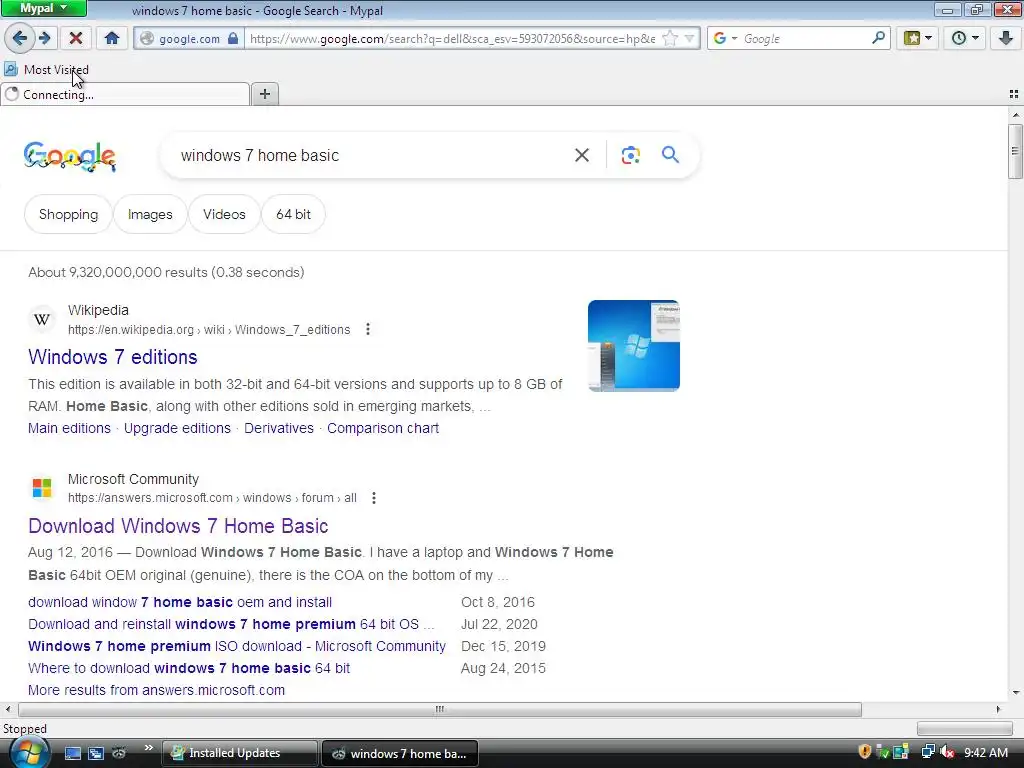Bookmark this page with the star icon

pos(670,39)
